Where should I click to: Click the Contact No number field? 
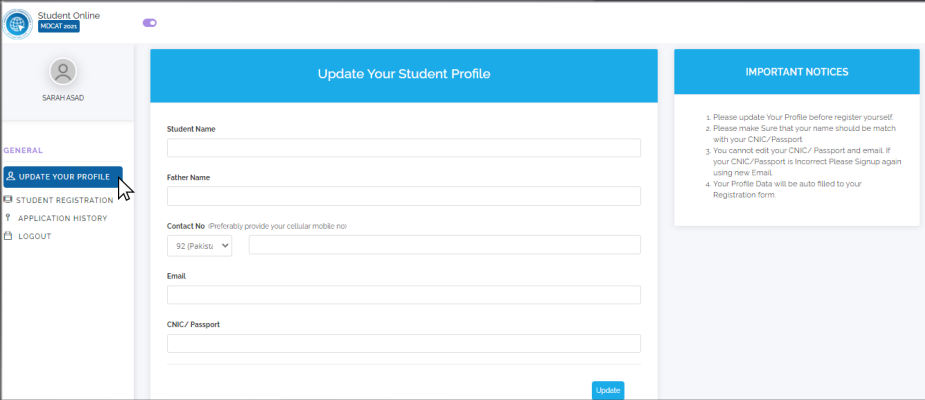pos(445,245)
